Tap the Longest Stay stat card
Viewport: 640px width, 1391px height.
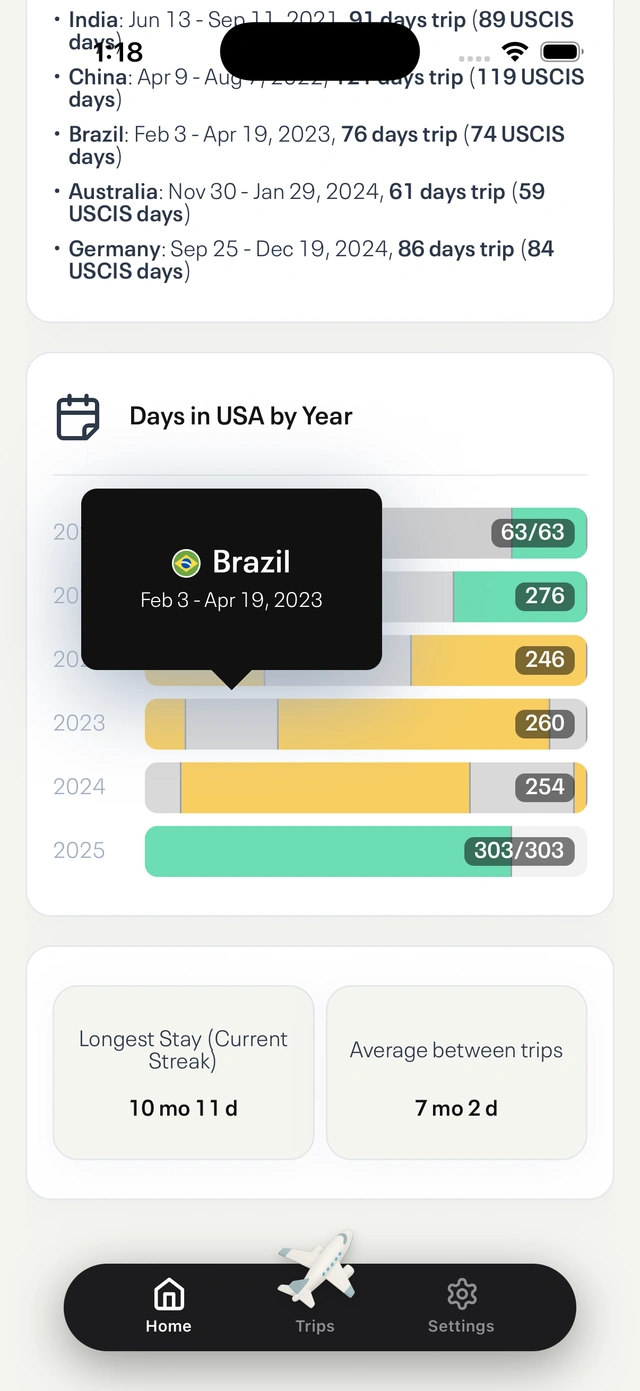point(183,1072)
